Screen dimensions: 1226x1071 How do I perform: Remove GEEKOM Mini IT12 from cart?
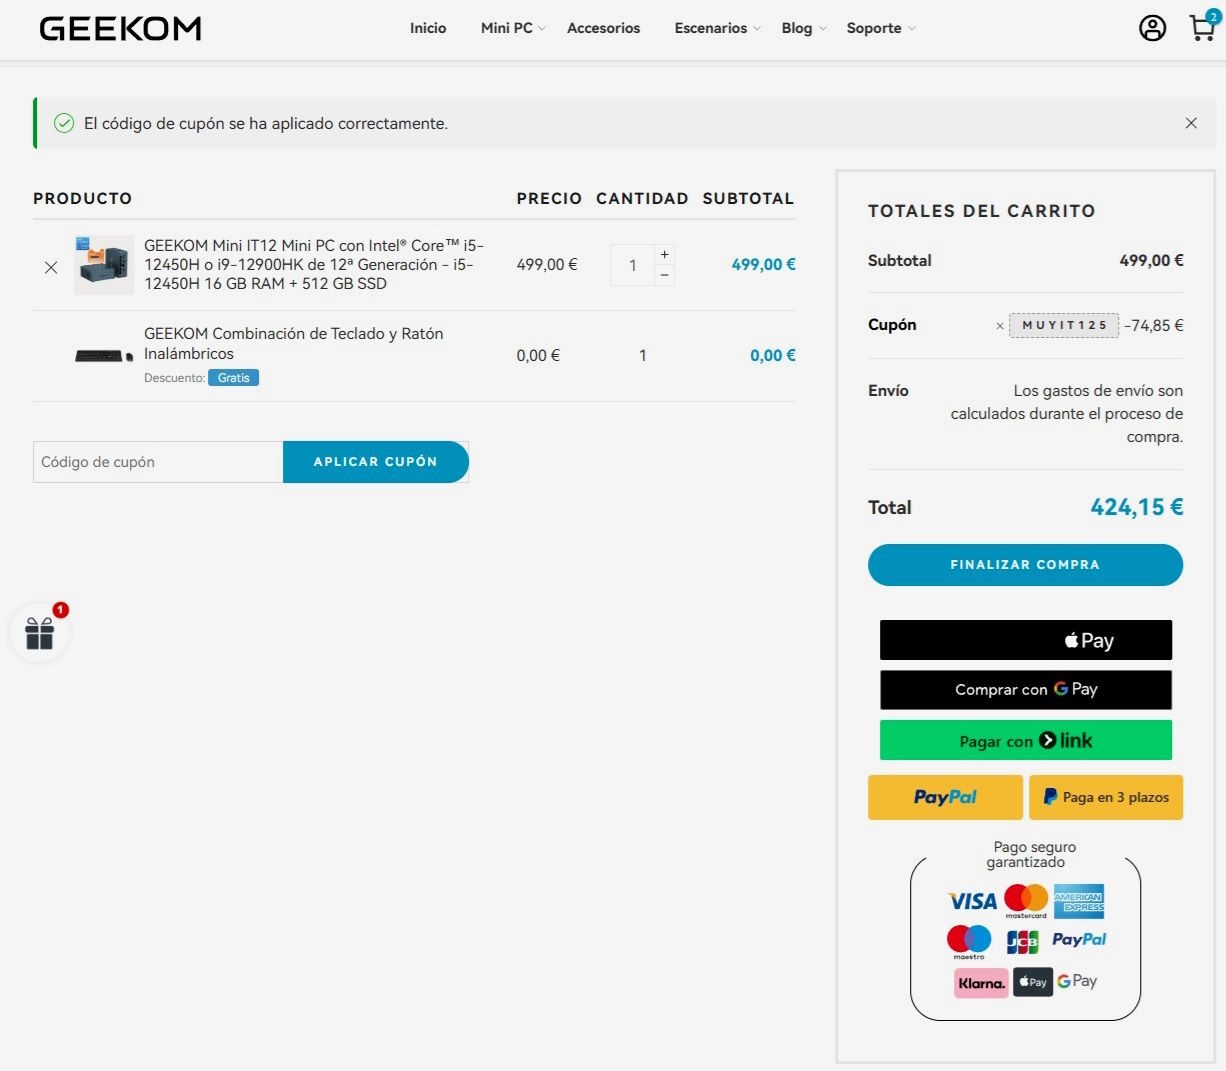point(51,267)
